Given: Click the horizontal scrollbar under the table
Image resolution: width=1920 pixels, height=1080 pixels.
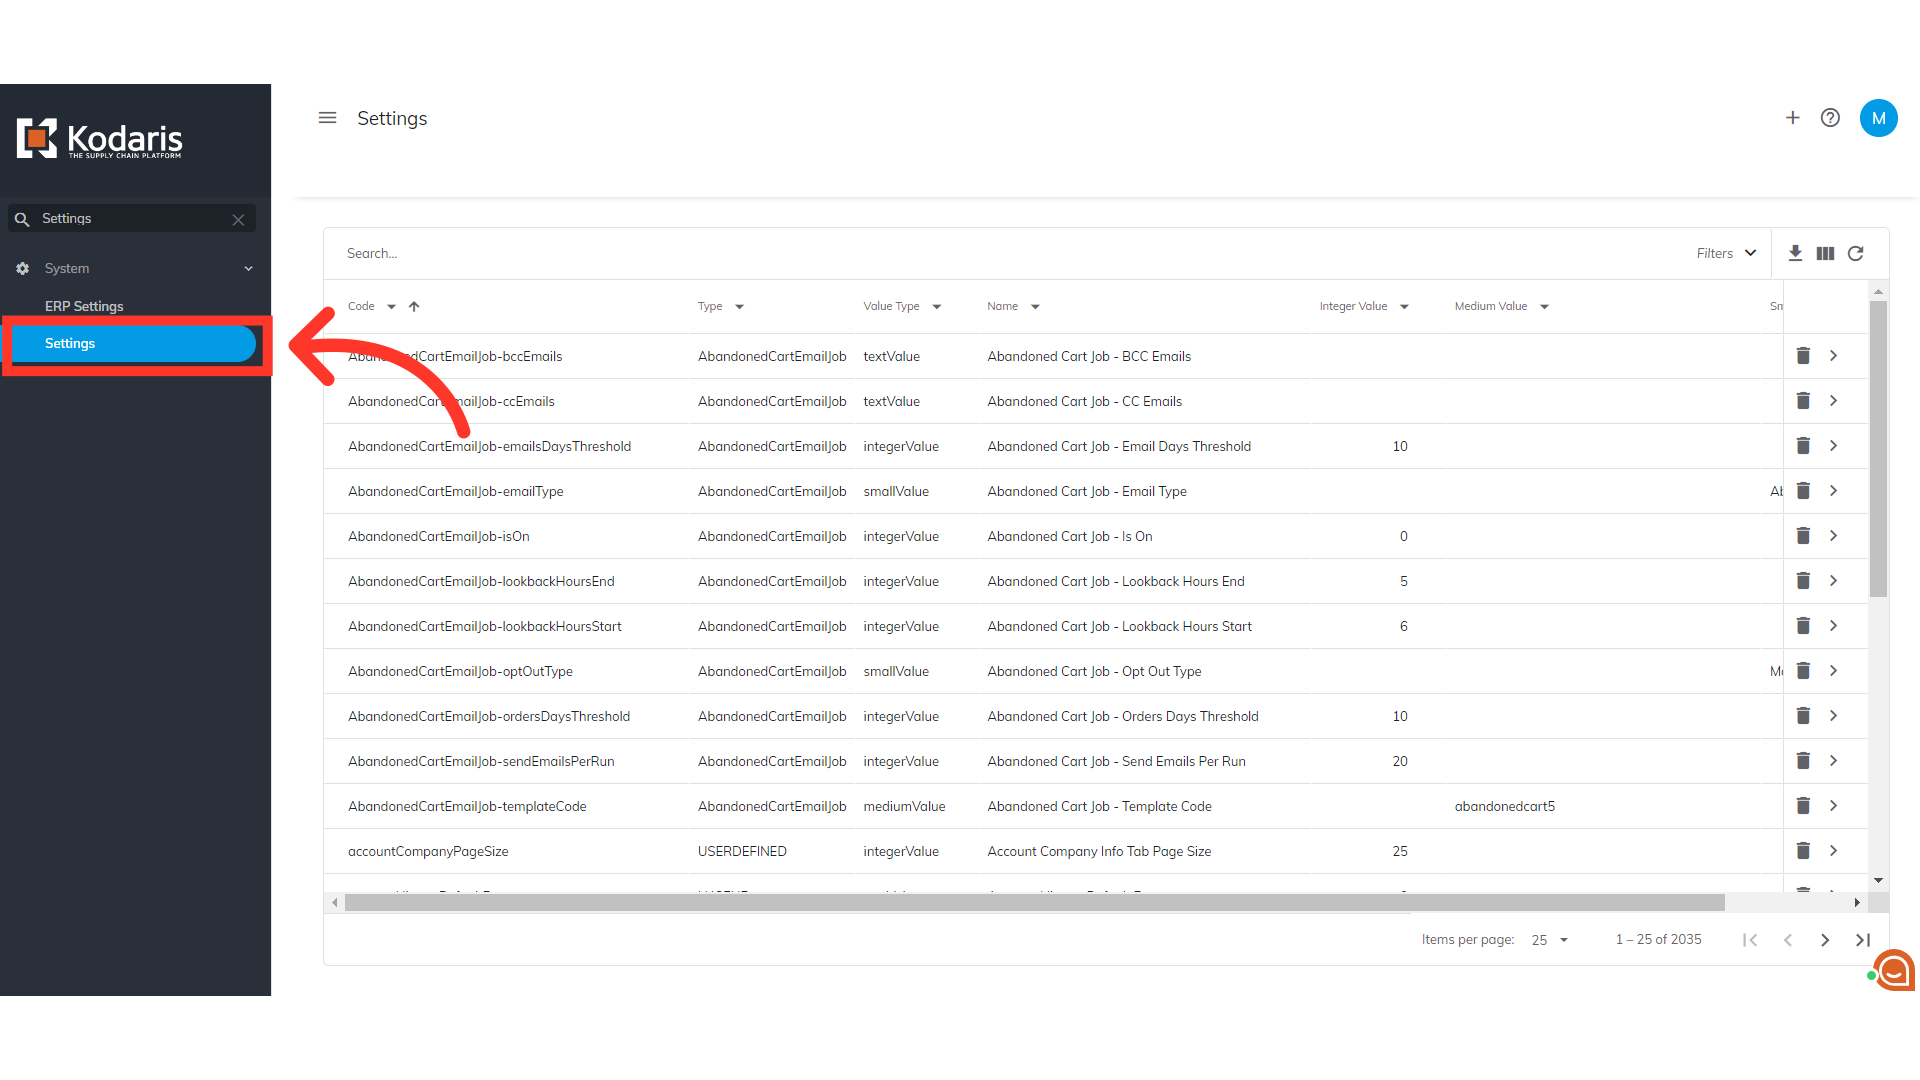Looking at the screenshot, I should [x=1034, y=902].
